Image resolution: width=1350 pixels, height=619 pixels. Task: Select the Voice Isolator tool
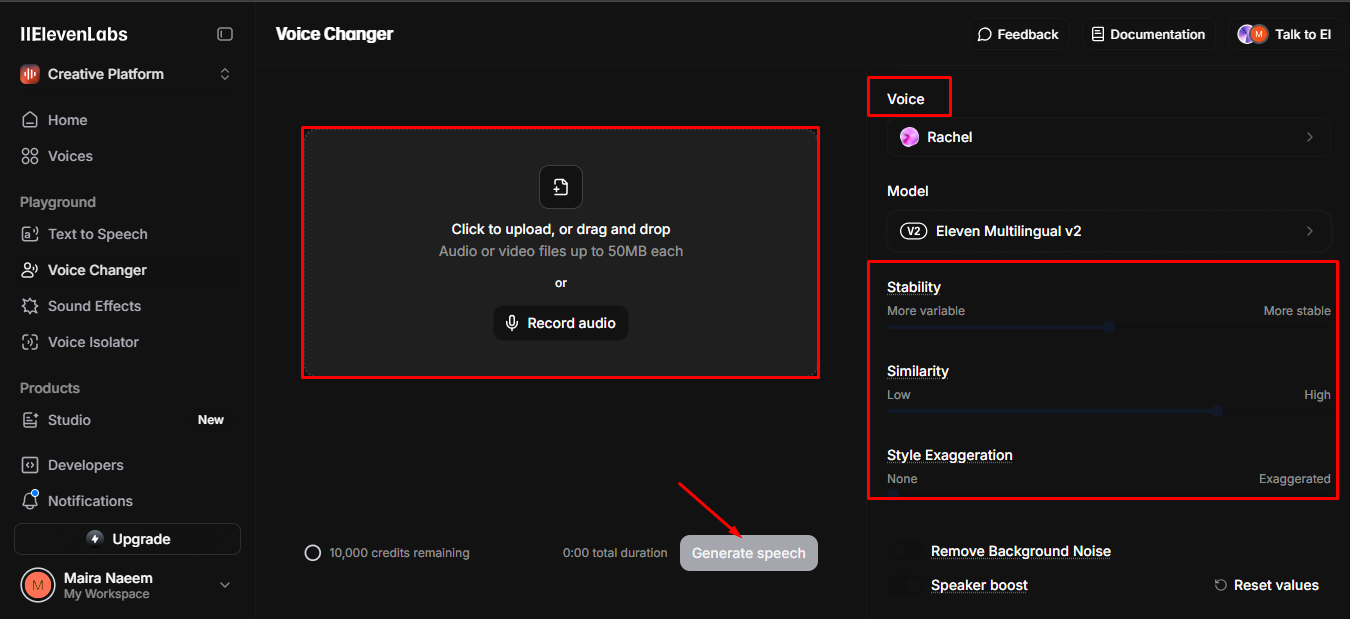click(93, 342)
